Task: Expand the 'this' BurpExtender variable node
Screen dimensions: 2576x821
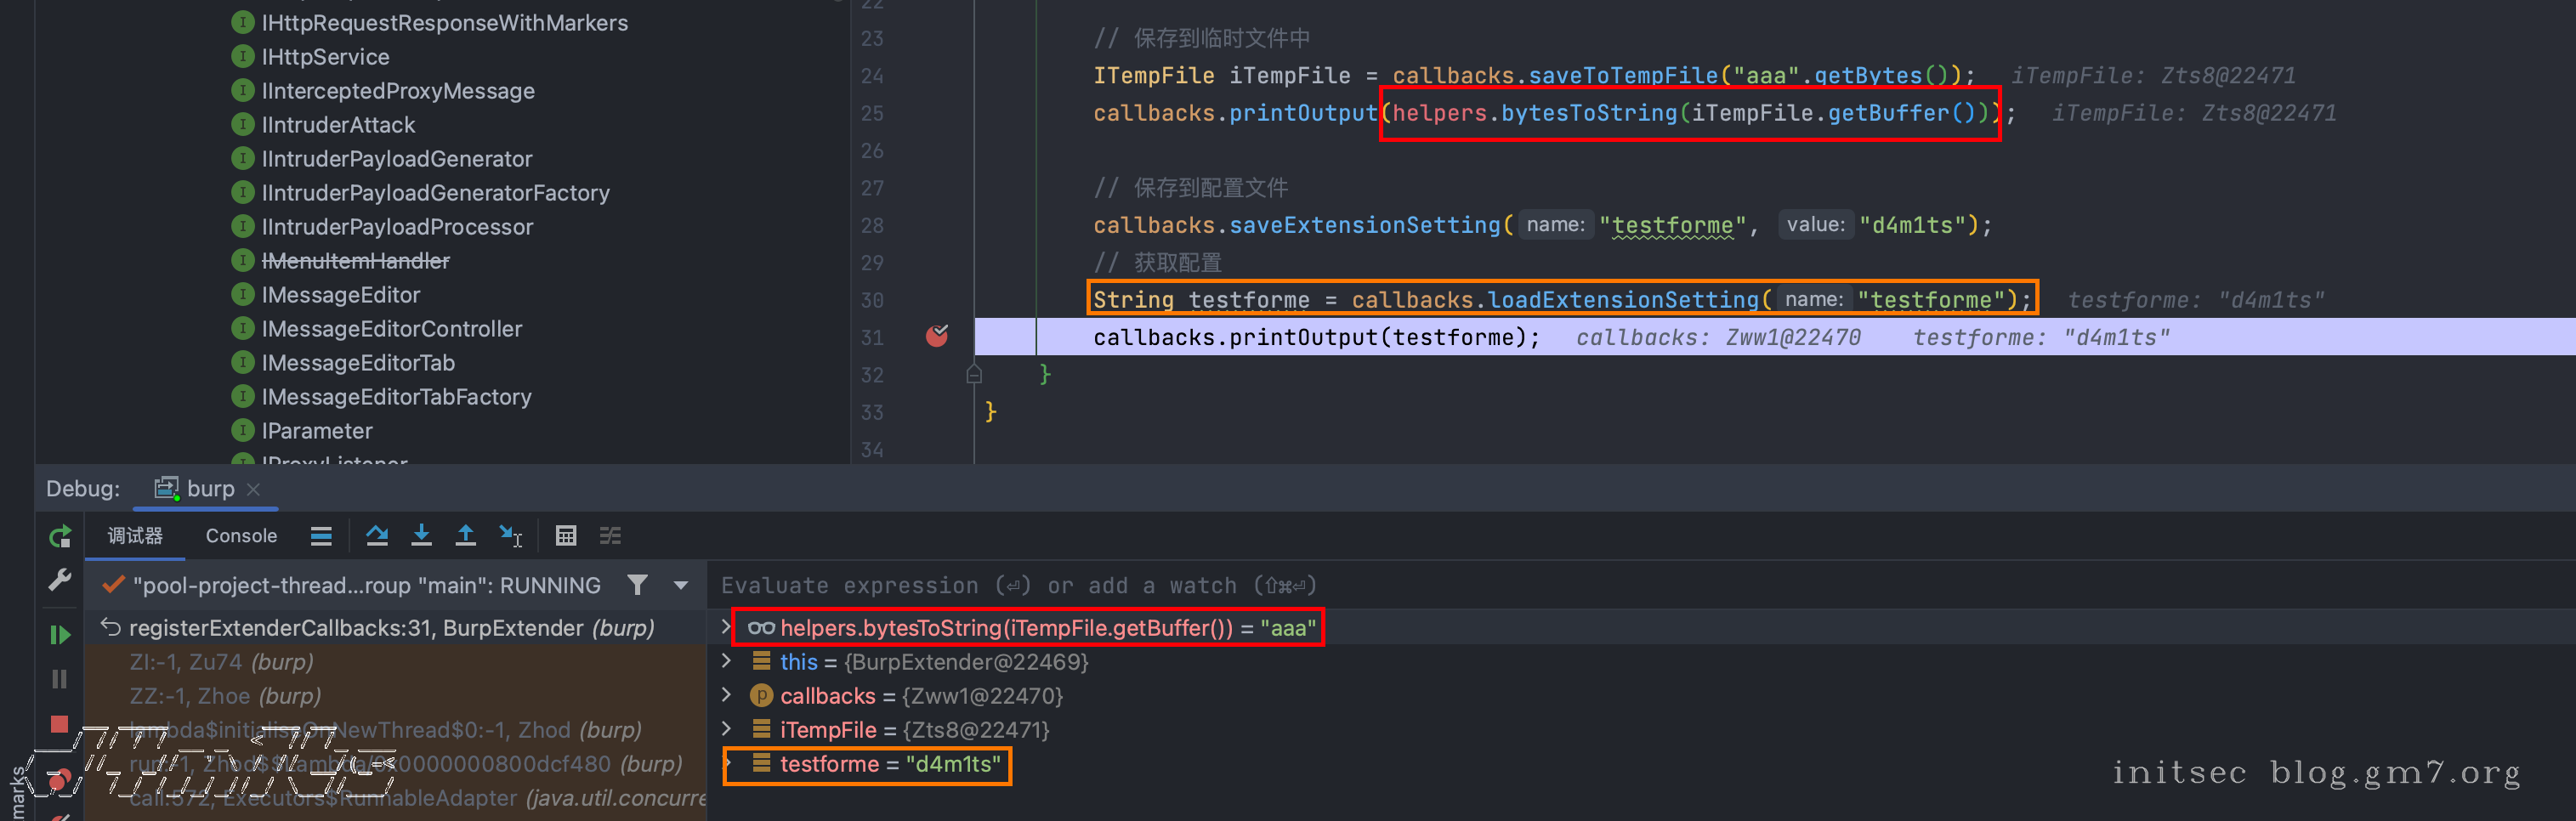Action: coord(727,661)
